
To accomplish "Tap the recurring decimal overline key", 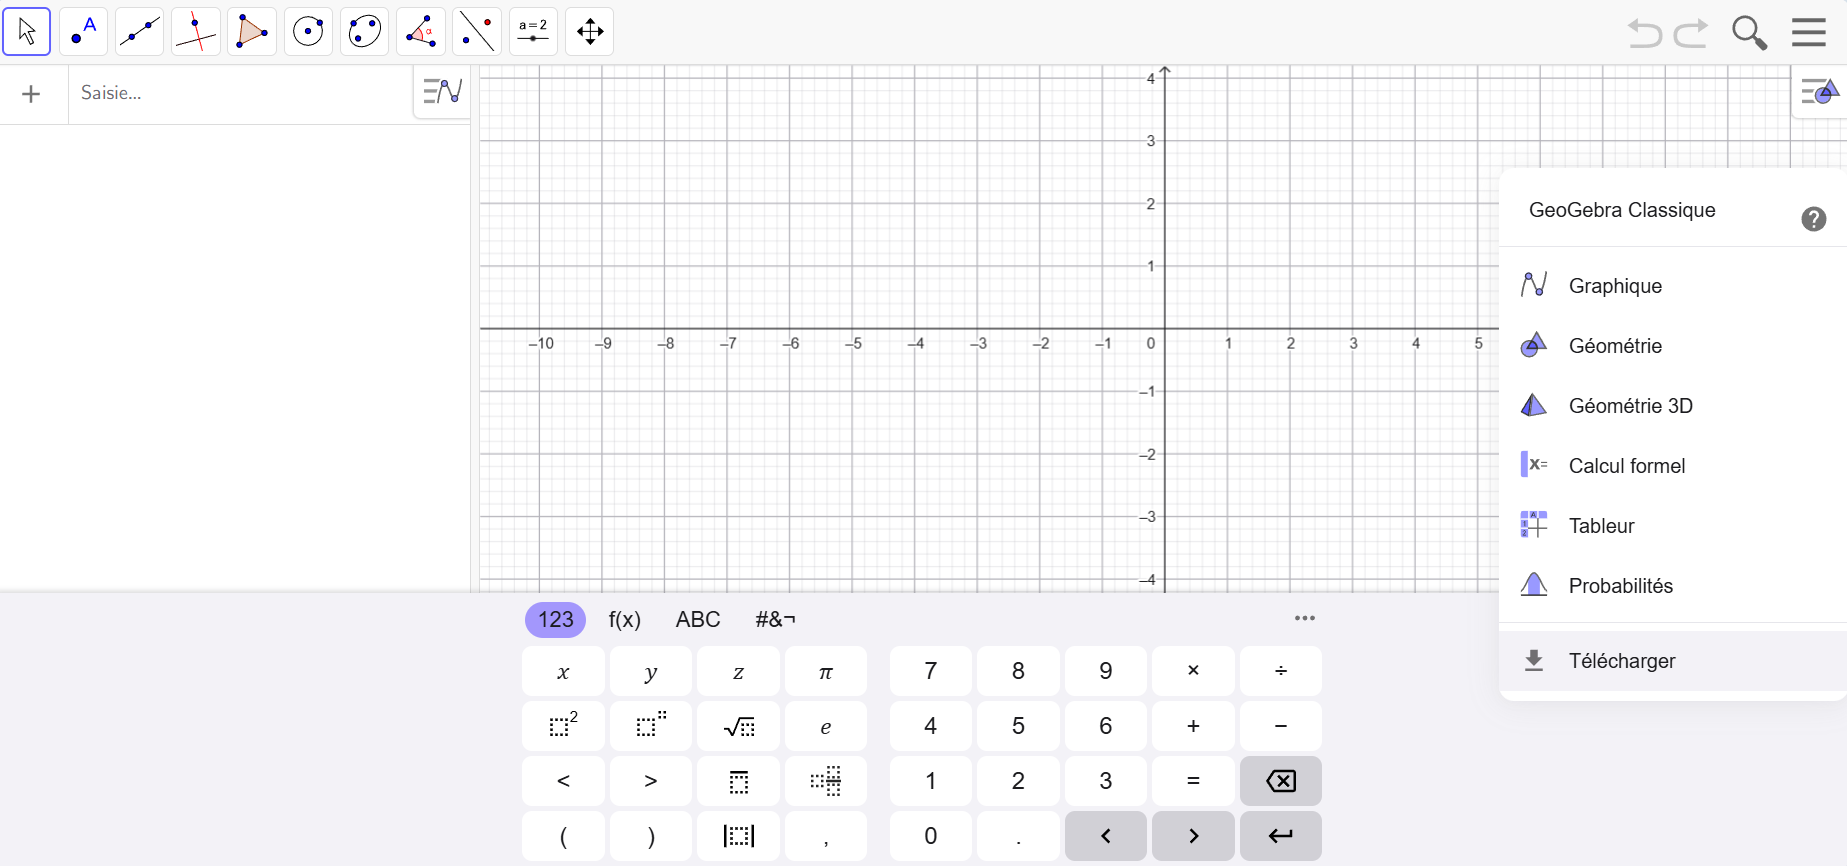I will tap(738, 781).
